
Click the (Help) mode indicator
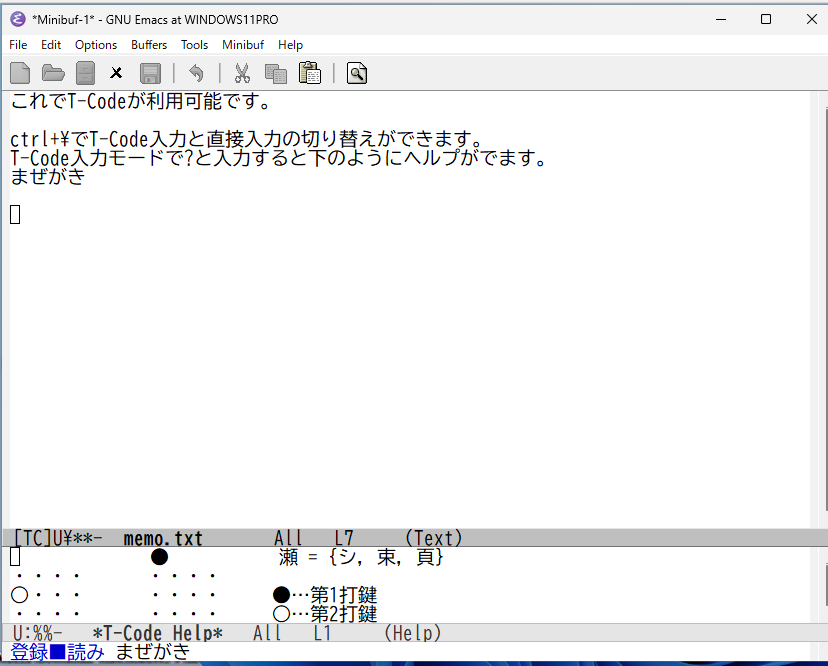pyautogui.click(x=412, y=633)
